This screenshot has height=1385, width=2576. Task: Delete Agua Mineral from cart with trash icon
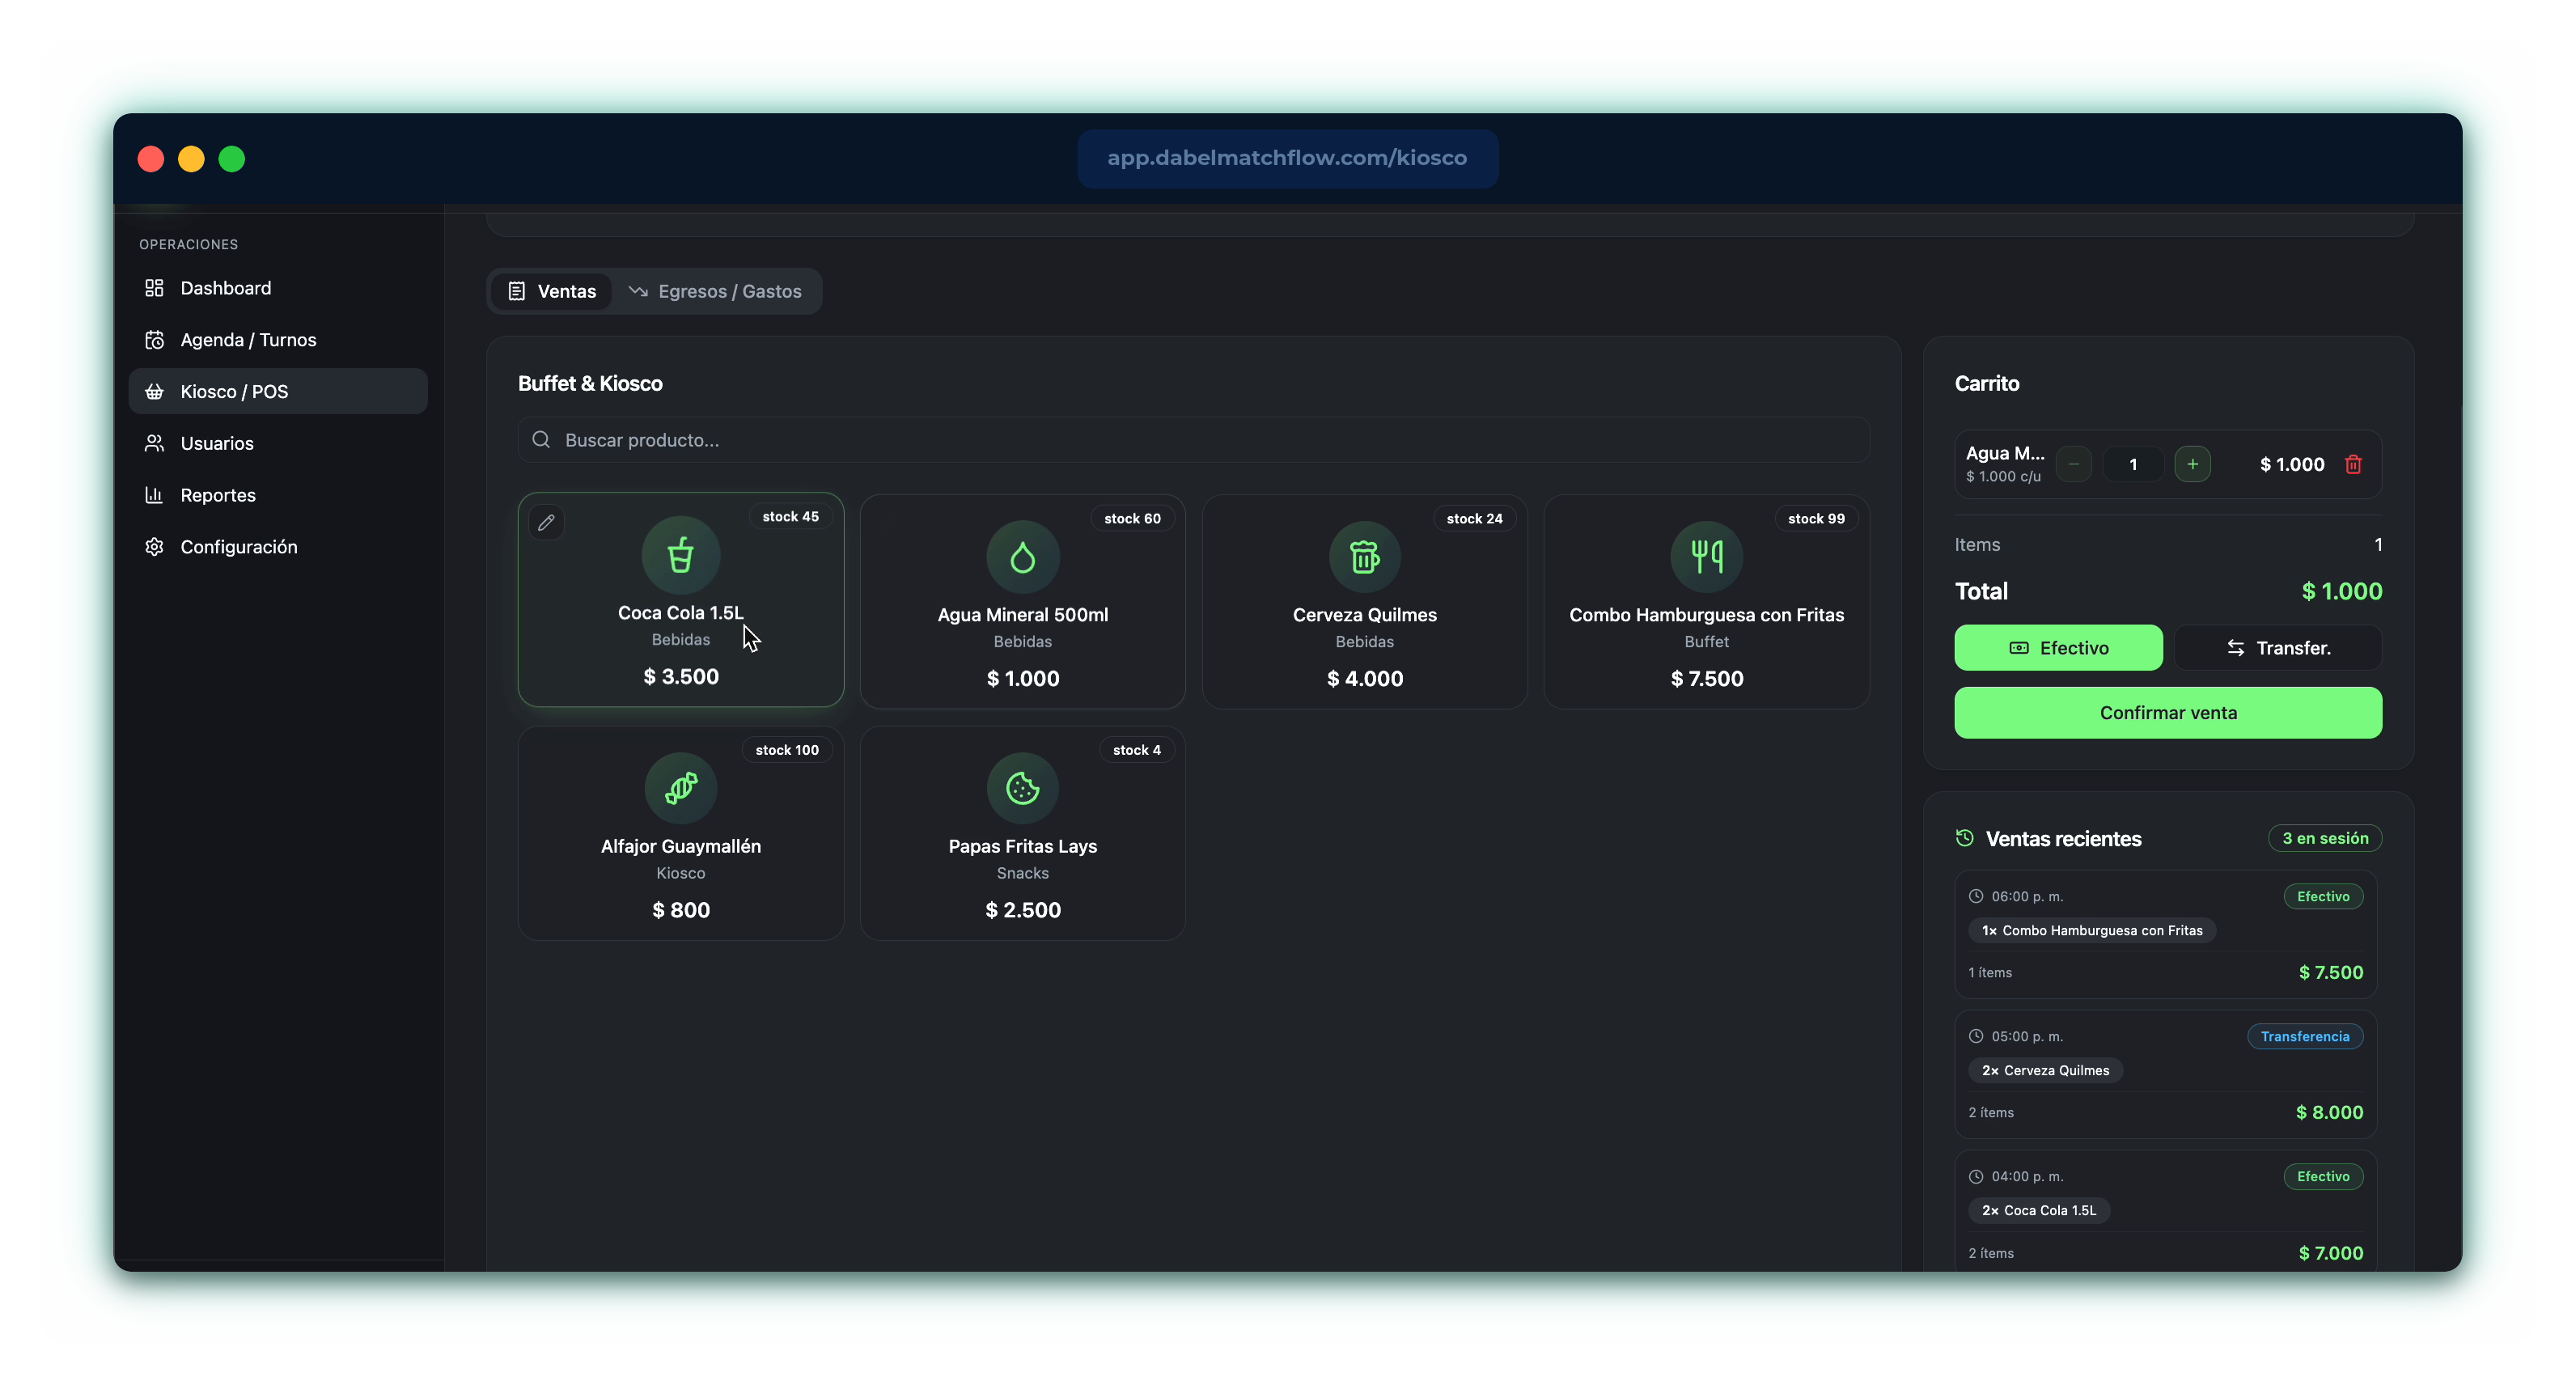(x=2353, y=464)
